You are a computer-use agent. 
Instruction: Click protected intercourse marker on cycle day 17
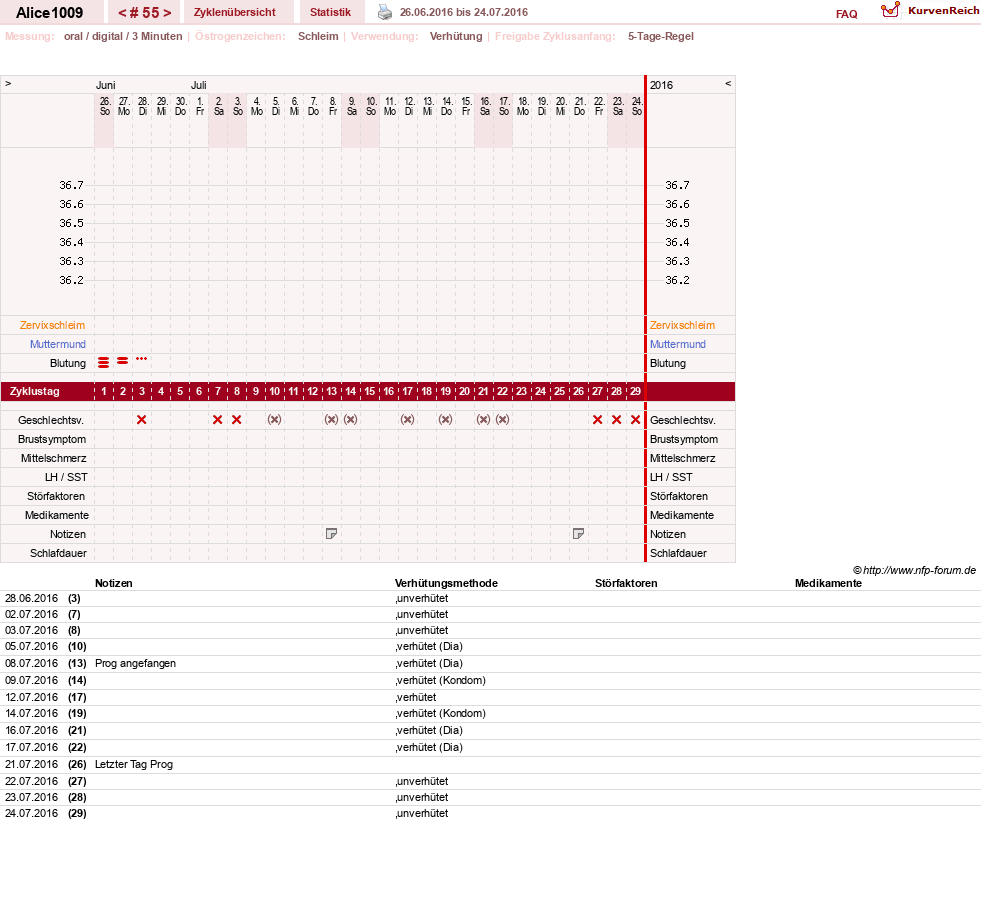tap(407, 420)
